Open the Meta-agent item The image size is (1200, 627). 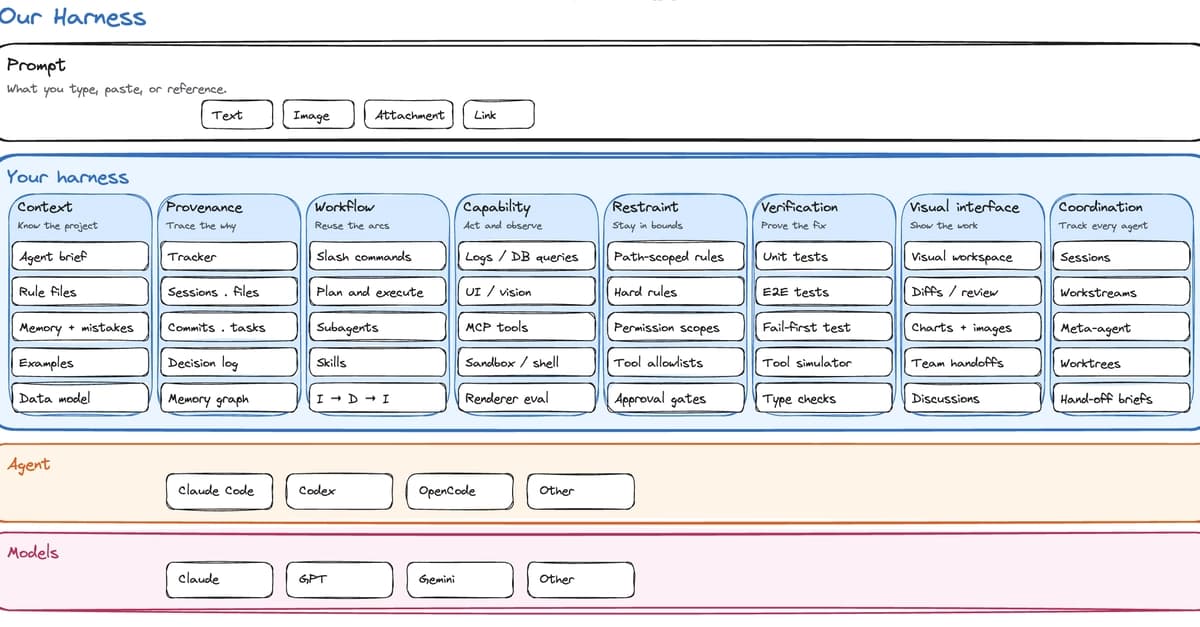tap(1122, 327)
